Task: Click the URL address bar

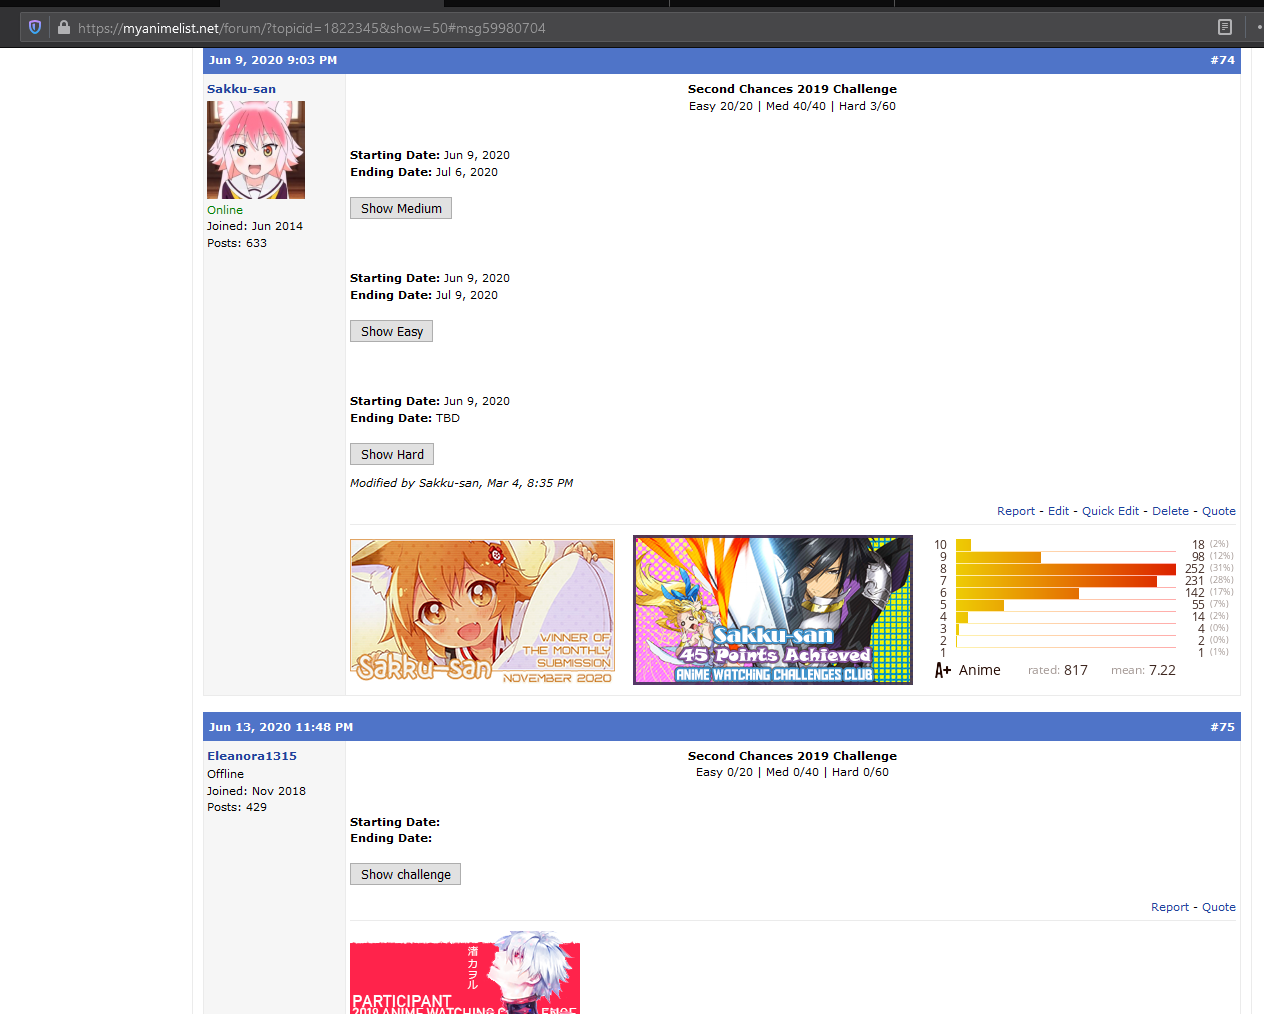Action: point(640,28)
